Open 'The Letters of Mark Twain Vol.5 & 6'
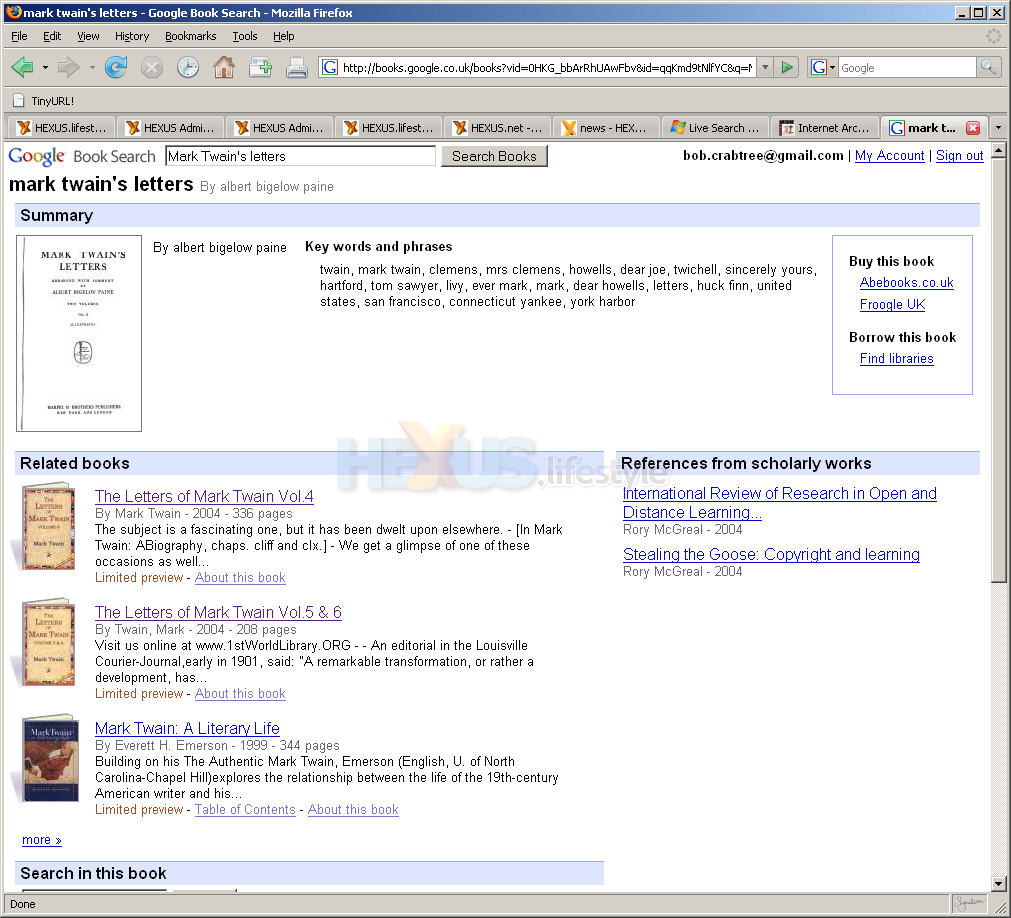Viewport: 1011px width, 918px height. (218, 612)
